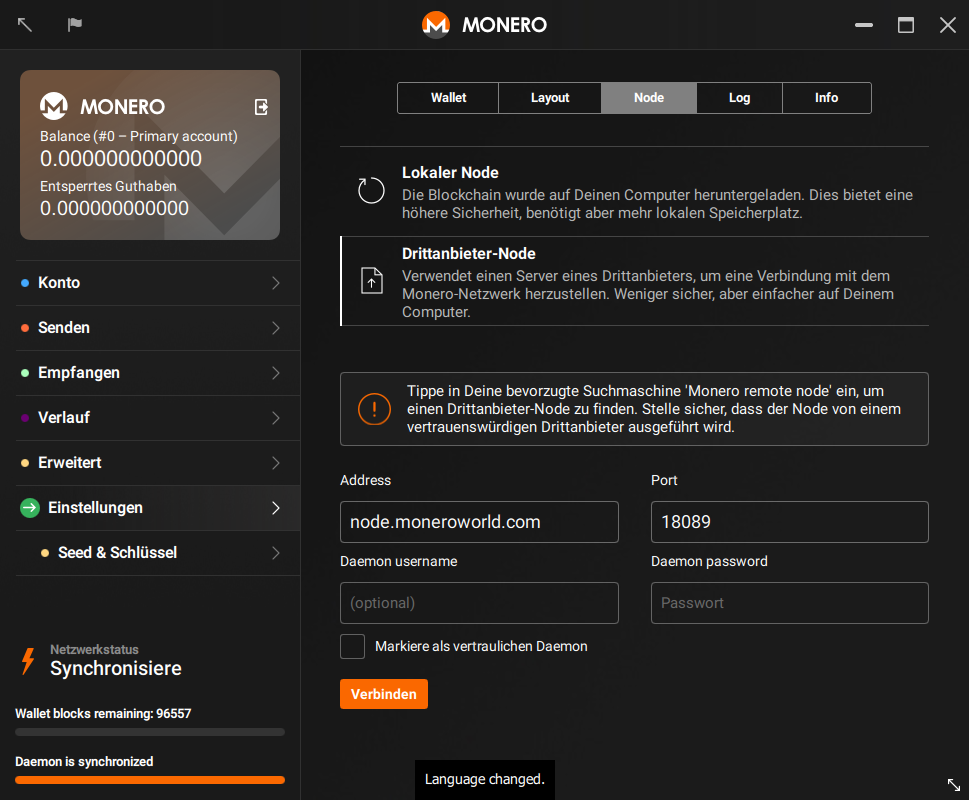Click the Address field with node.moneroworld.com
Viewport: 969px width, 800px height.
[479, 522]
